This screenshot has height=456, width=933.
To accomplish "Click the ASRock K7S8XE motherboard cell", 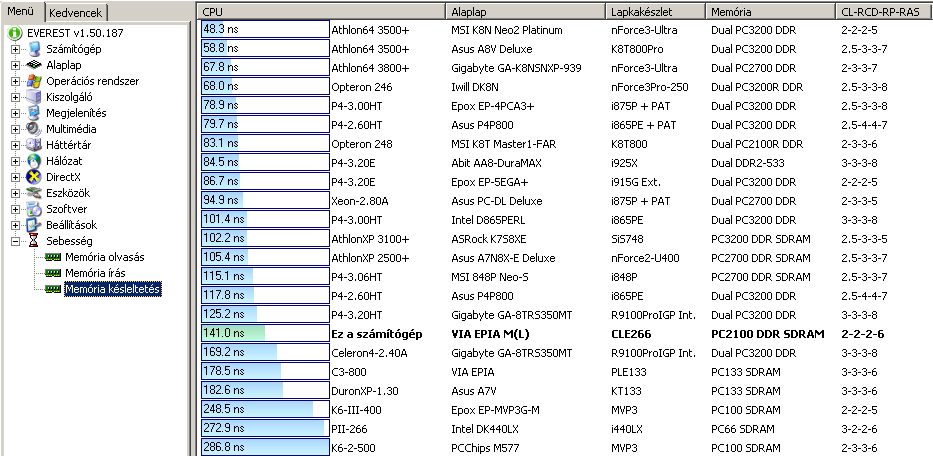I will click(489, 239).
